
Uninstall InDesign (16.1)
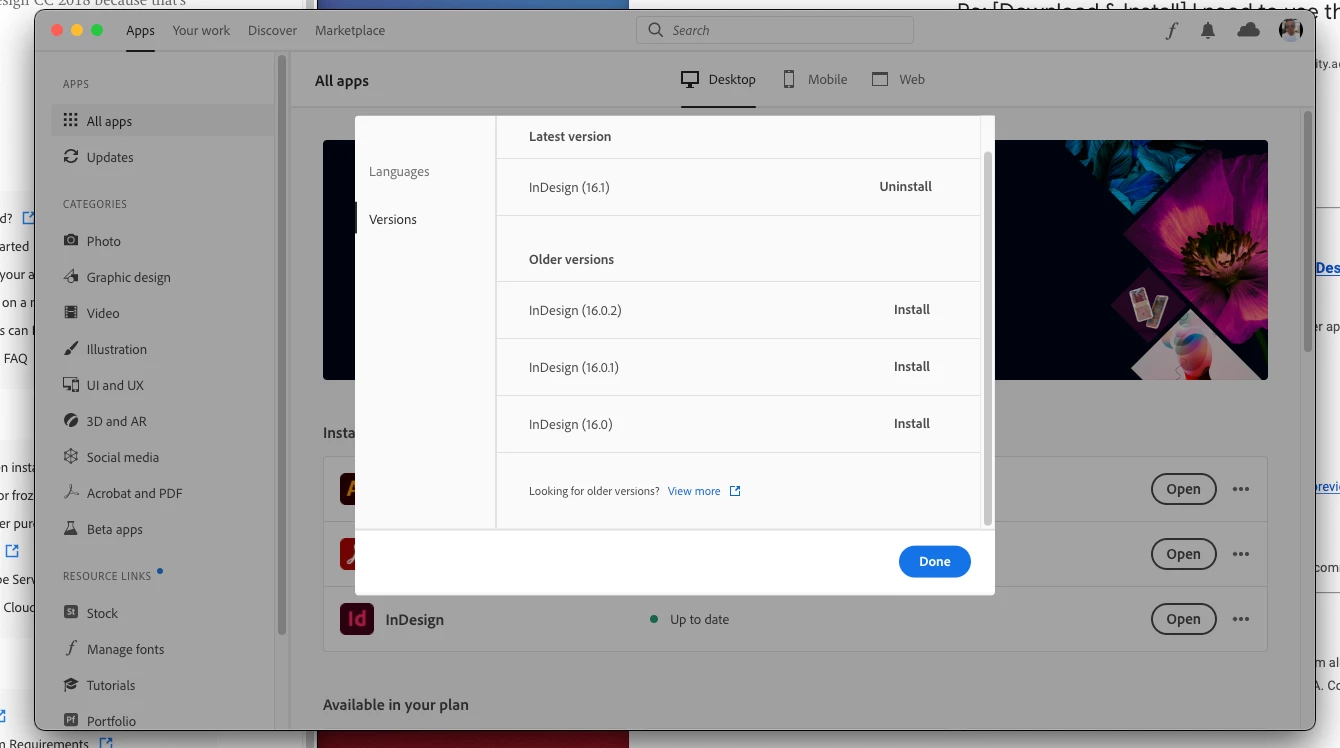click(905, 186)
